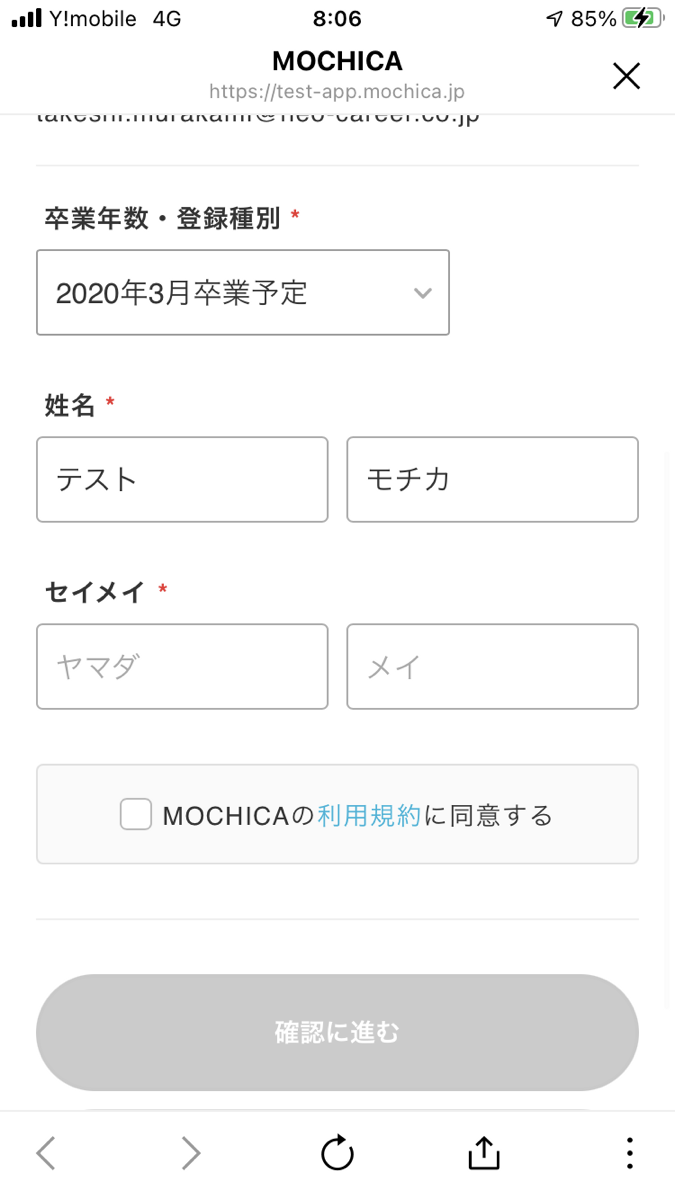Click the chevron arrow of graduation-year dropdown
Screen dimensions: 675x1200
(423, 293)
